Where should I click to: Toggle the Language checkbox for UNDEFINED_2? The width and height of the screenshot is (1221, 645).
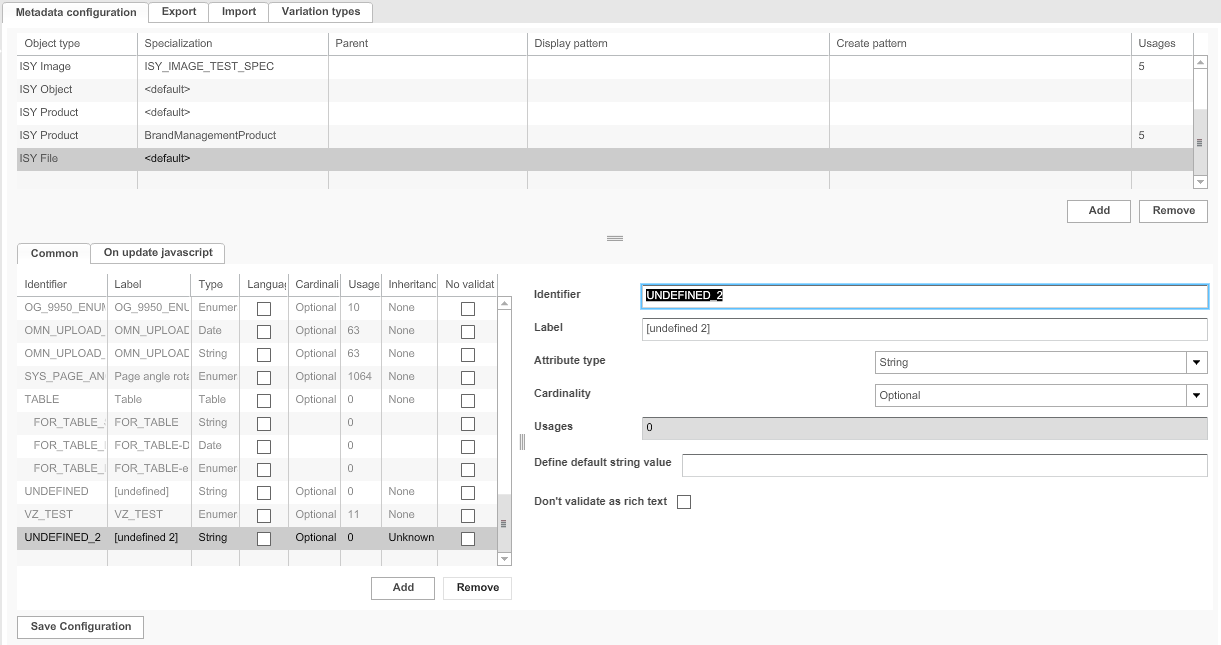pyautogui.click(x=264, y=538)
